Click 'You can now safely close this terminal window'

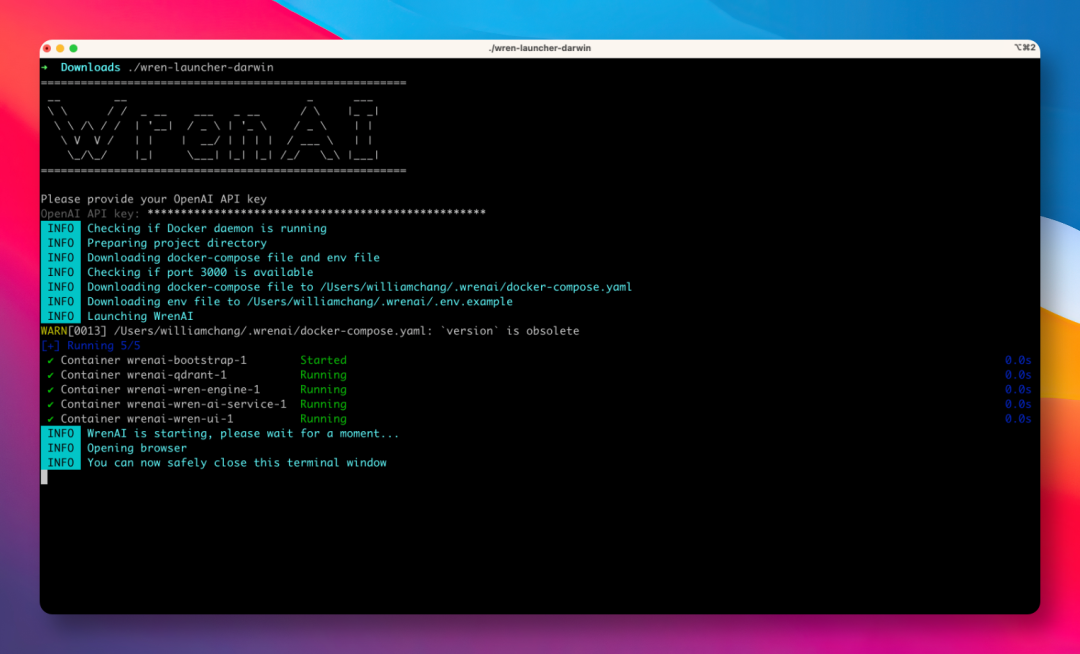tap(236, 463)
